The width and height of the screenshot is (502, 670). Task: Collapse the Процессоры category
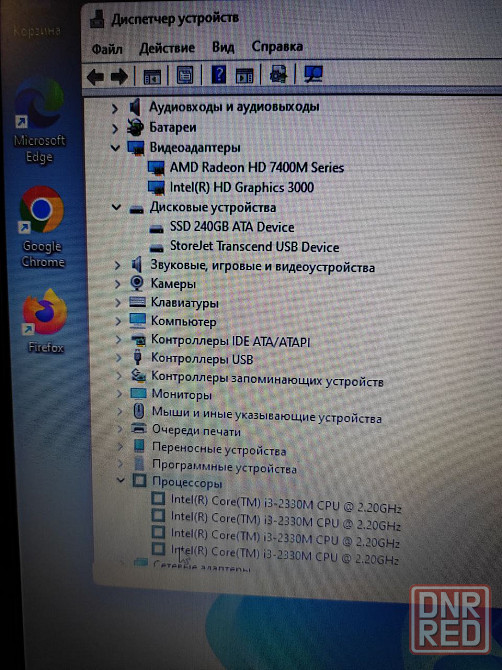pyautogui.click(x=121, y=480)
